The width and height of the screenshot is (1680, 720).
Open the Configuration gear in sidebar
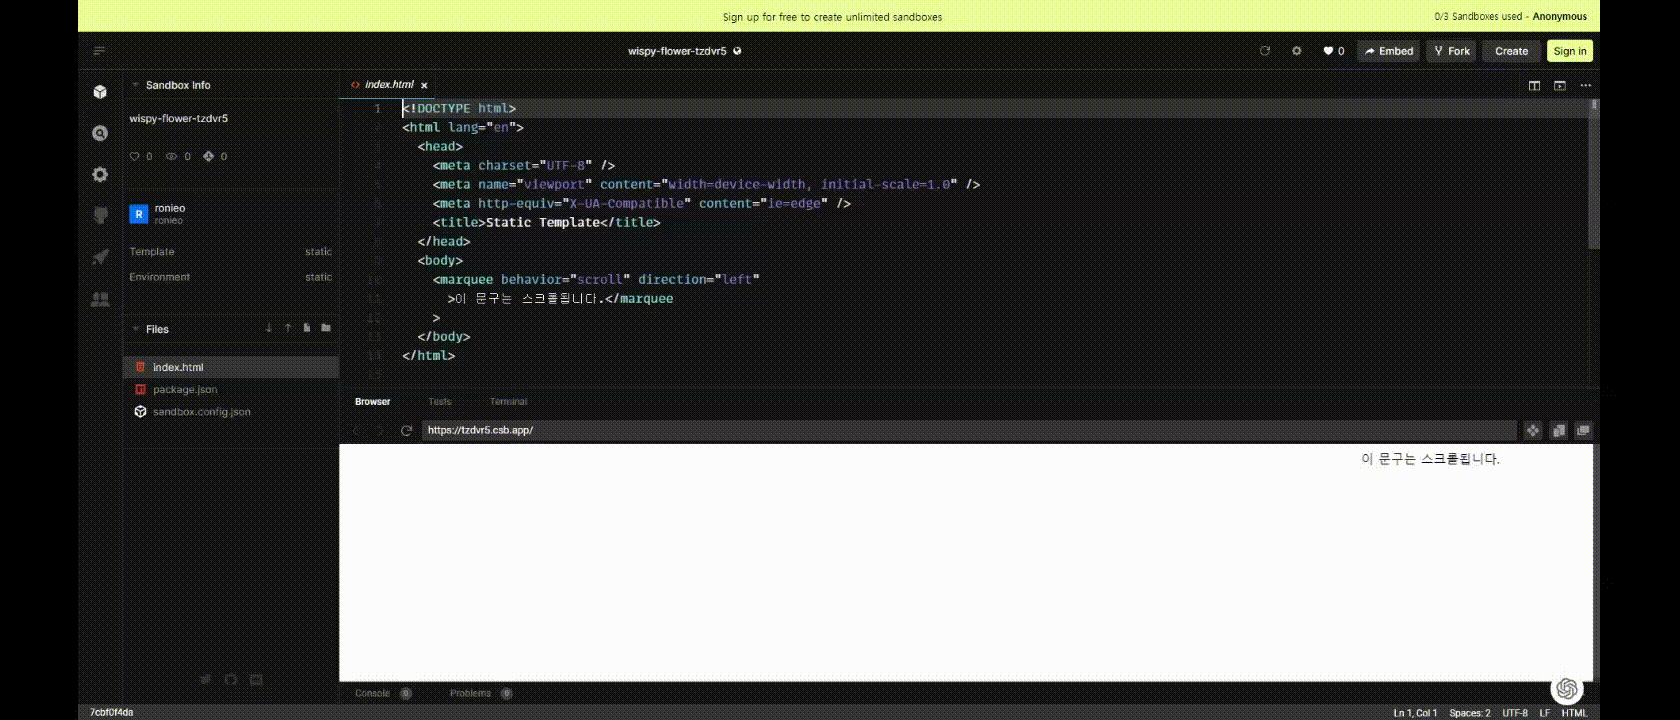tap(100, 174)
